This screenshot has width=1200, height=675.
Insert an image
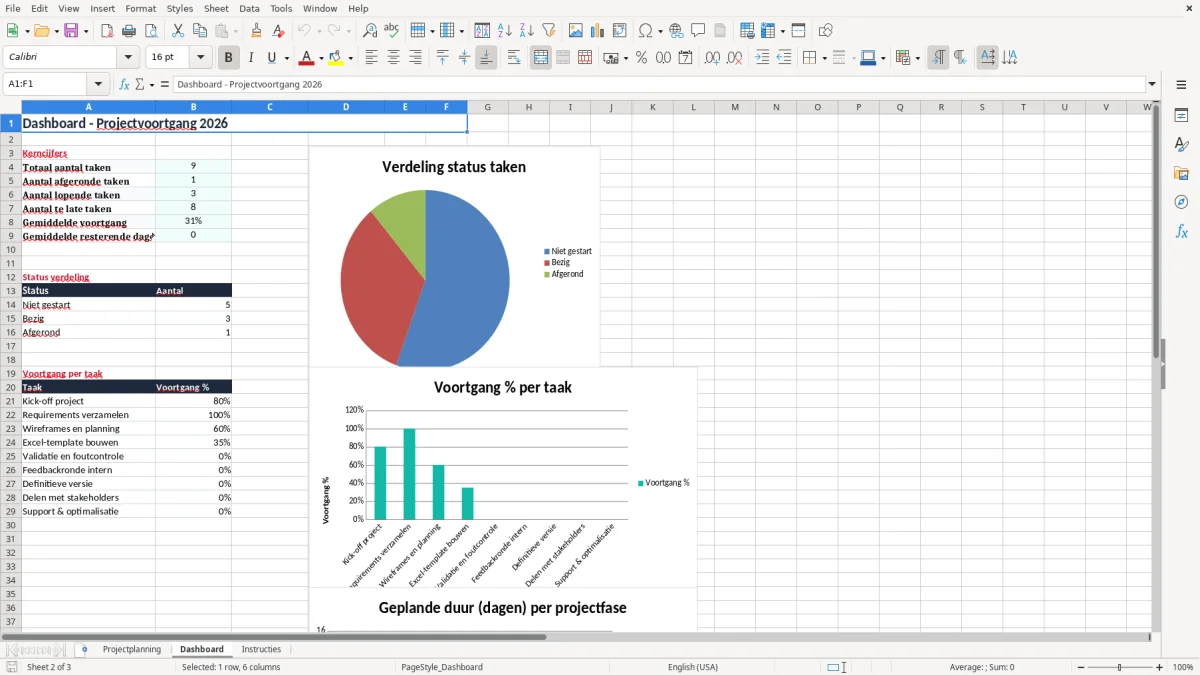pos(576,31)
